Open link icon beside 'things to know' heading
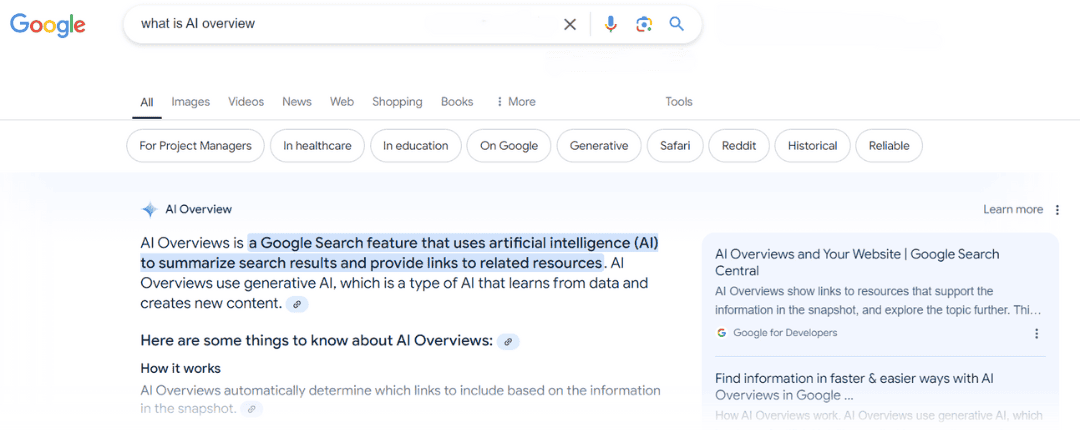The width and height of the screenshot is (1080, 430). (x=508, y=341)
